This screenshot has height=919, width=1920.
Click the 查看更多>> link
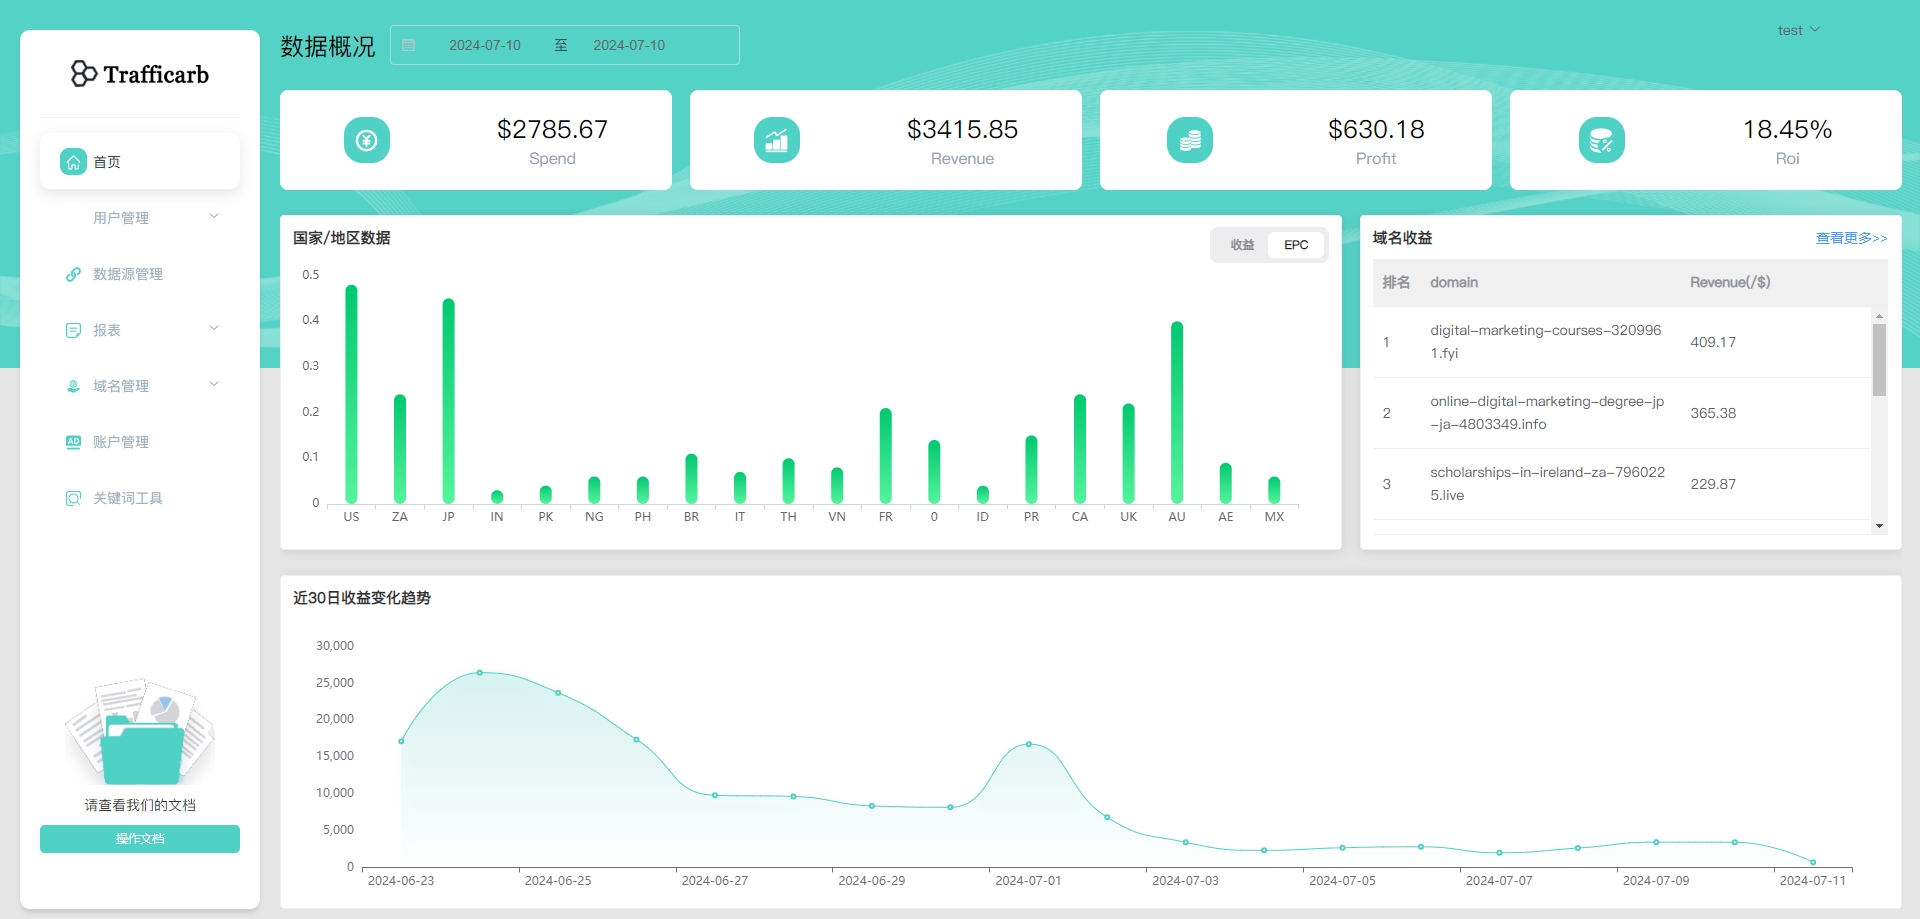click(x=1851, y=238)
